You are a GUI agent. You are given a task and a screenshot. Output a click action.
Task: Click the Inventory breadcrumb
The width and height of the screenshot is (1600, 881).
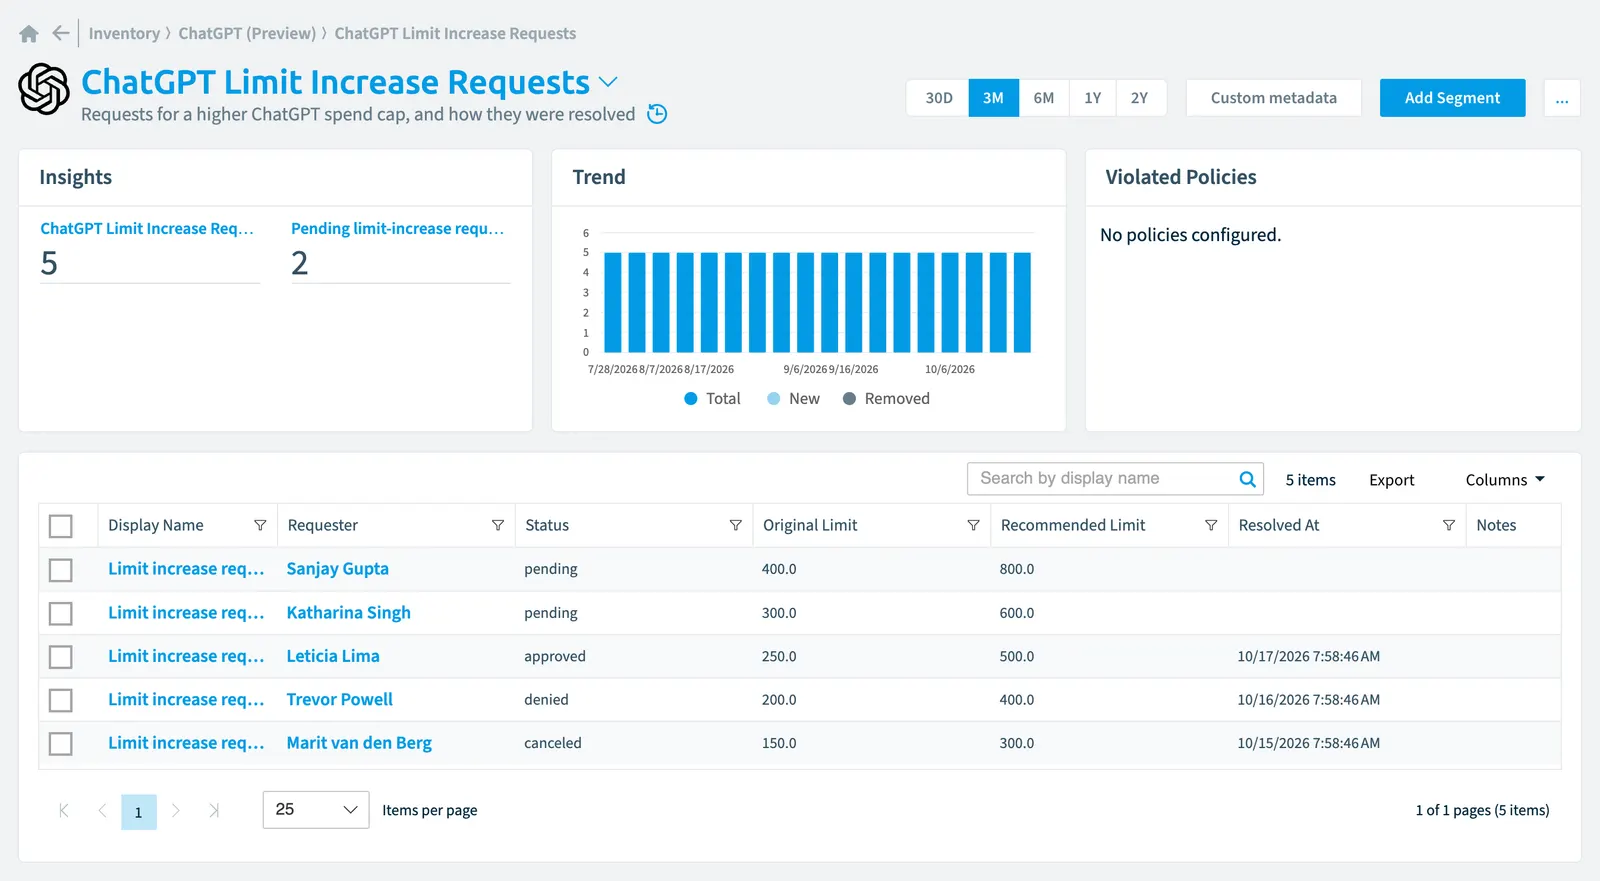tap(124, 33)
